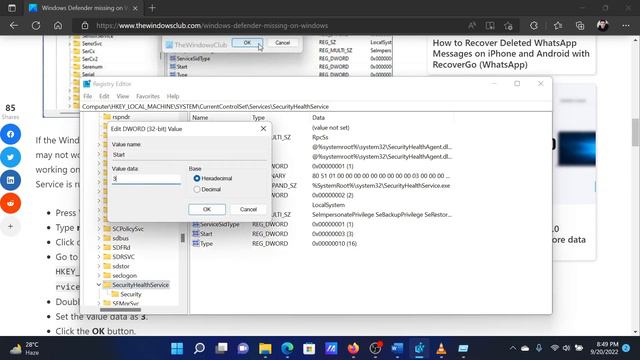The image size is (640, 360).
Task: Sort list by Data column header
Action: tap(318, 118)
